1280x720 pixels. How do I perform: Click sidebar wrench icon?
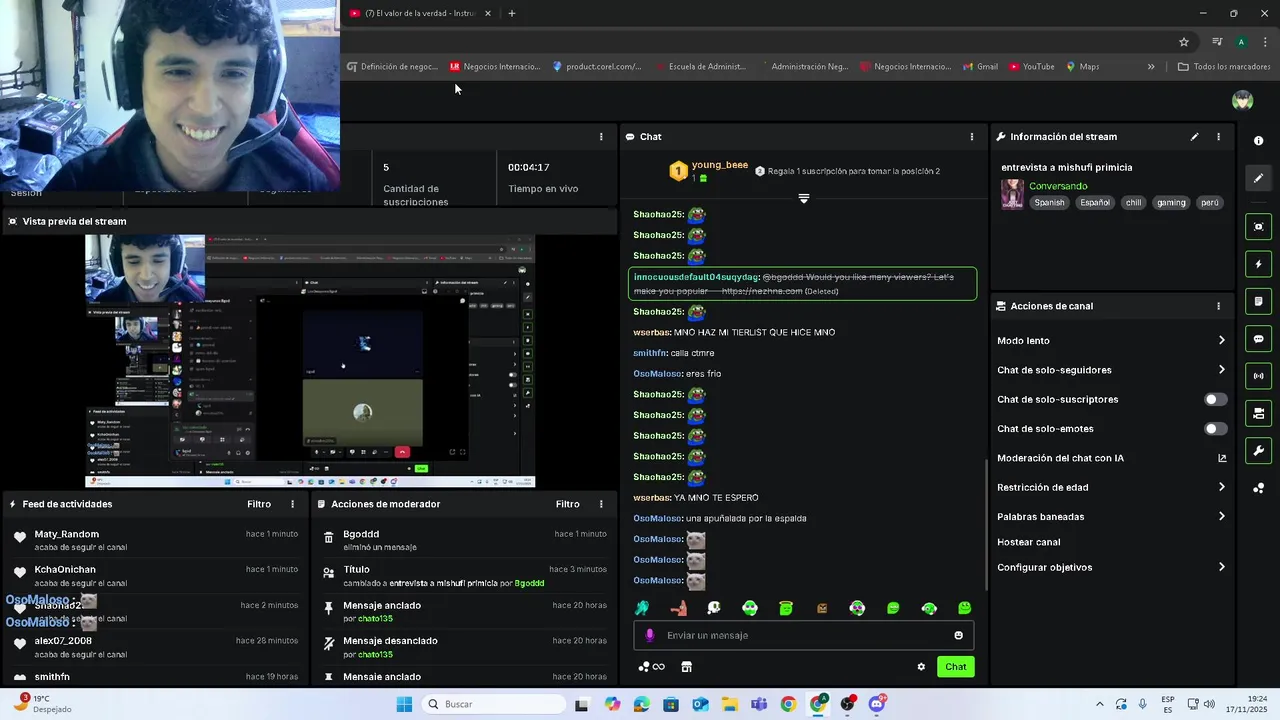coord(1259,451)
